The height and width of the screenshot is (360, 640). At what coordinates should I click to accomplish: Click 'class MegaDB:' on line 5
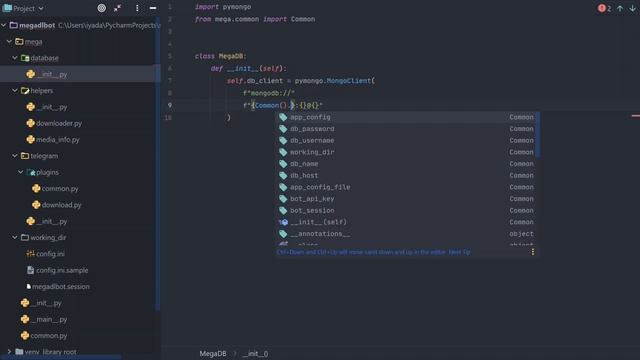[220, 56]
